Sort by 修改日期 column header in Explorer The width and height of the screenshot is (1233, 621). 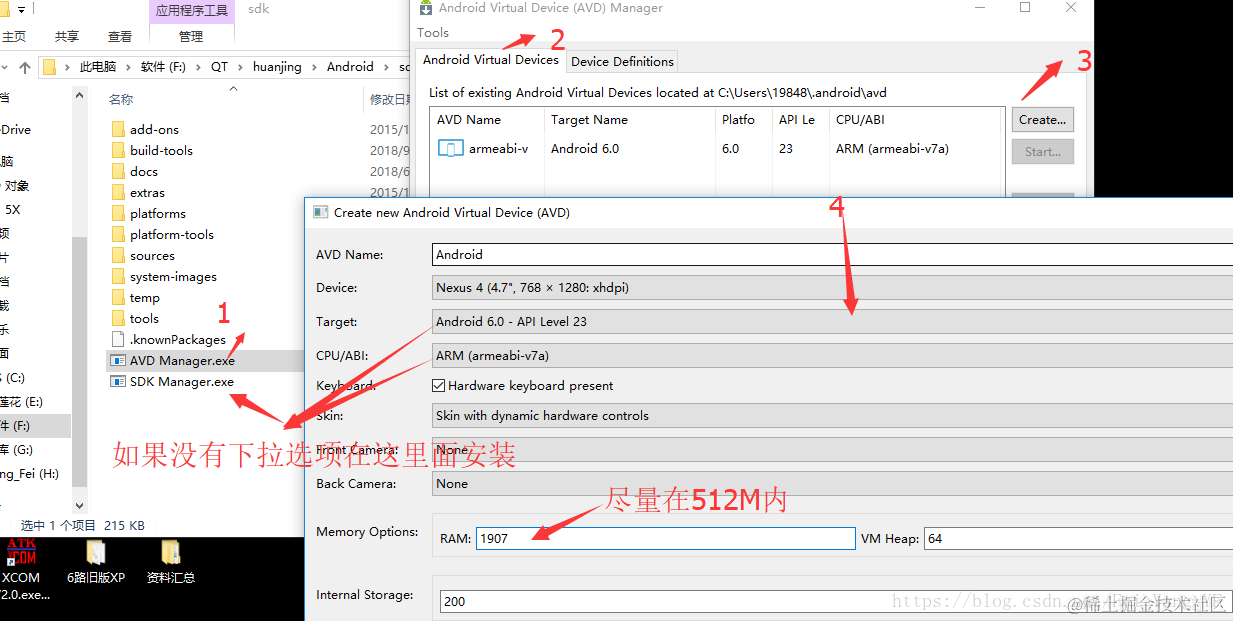pyautogui.click(x=389, y=99)
